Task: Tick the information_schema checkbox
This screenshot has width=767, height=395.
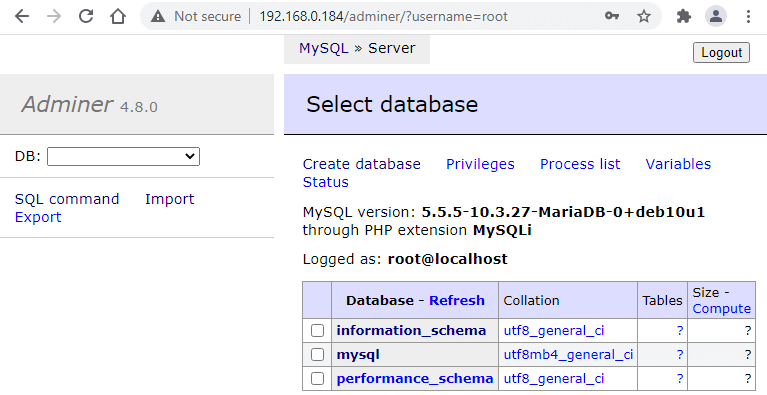Action: click(x=317, y=330)
